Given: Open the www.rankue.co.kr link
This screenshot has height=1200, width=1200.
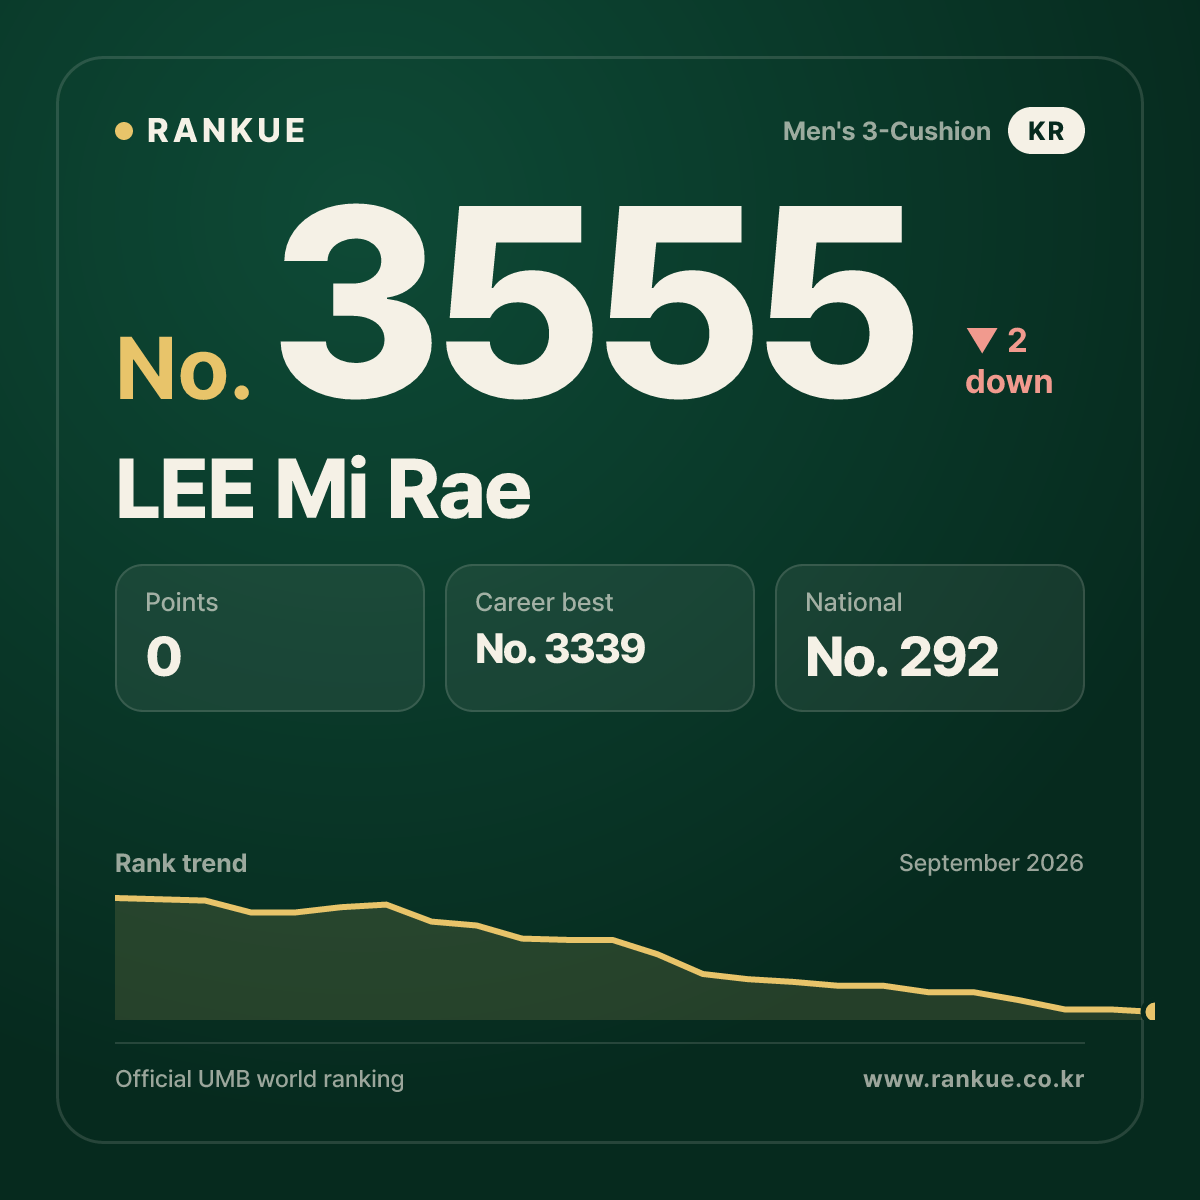Looking at the screenshot, I should coord(974,1079).
